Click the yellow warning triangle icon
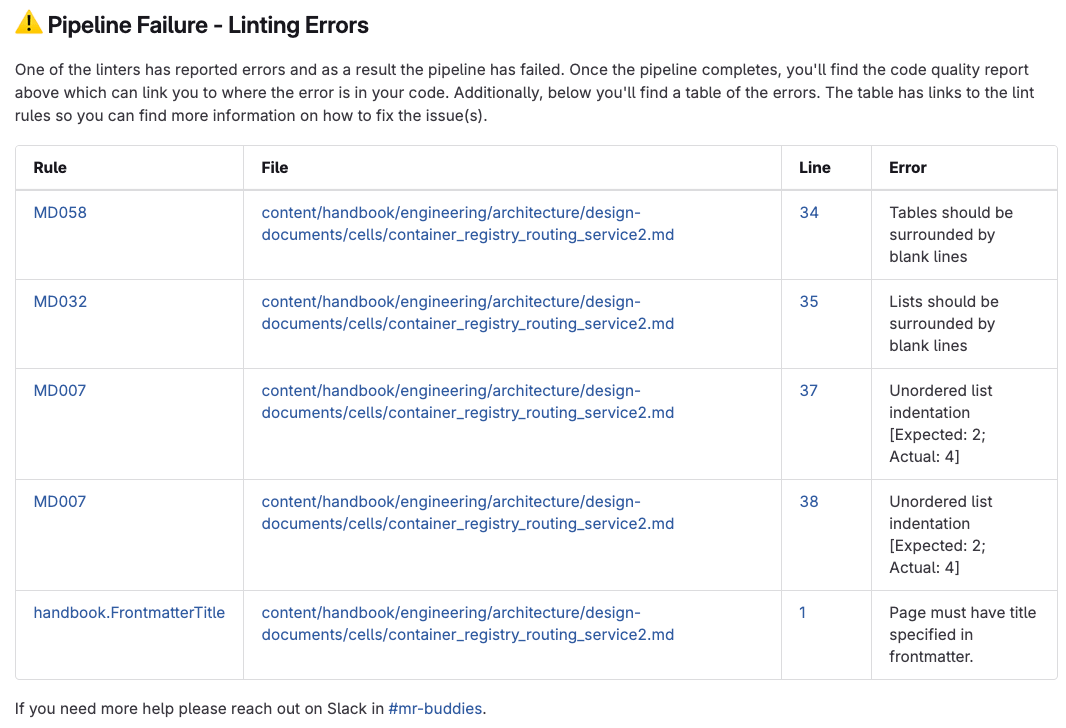 click(29, 23)
